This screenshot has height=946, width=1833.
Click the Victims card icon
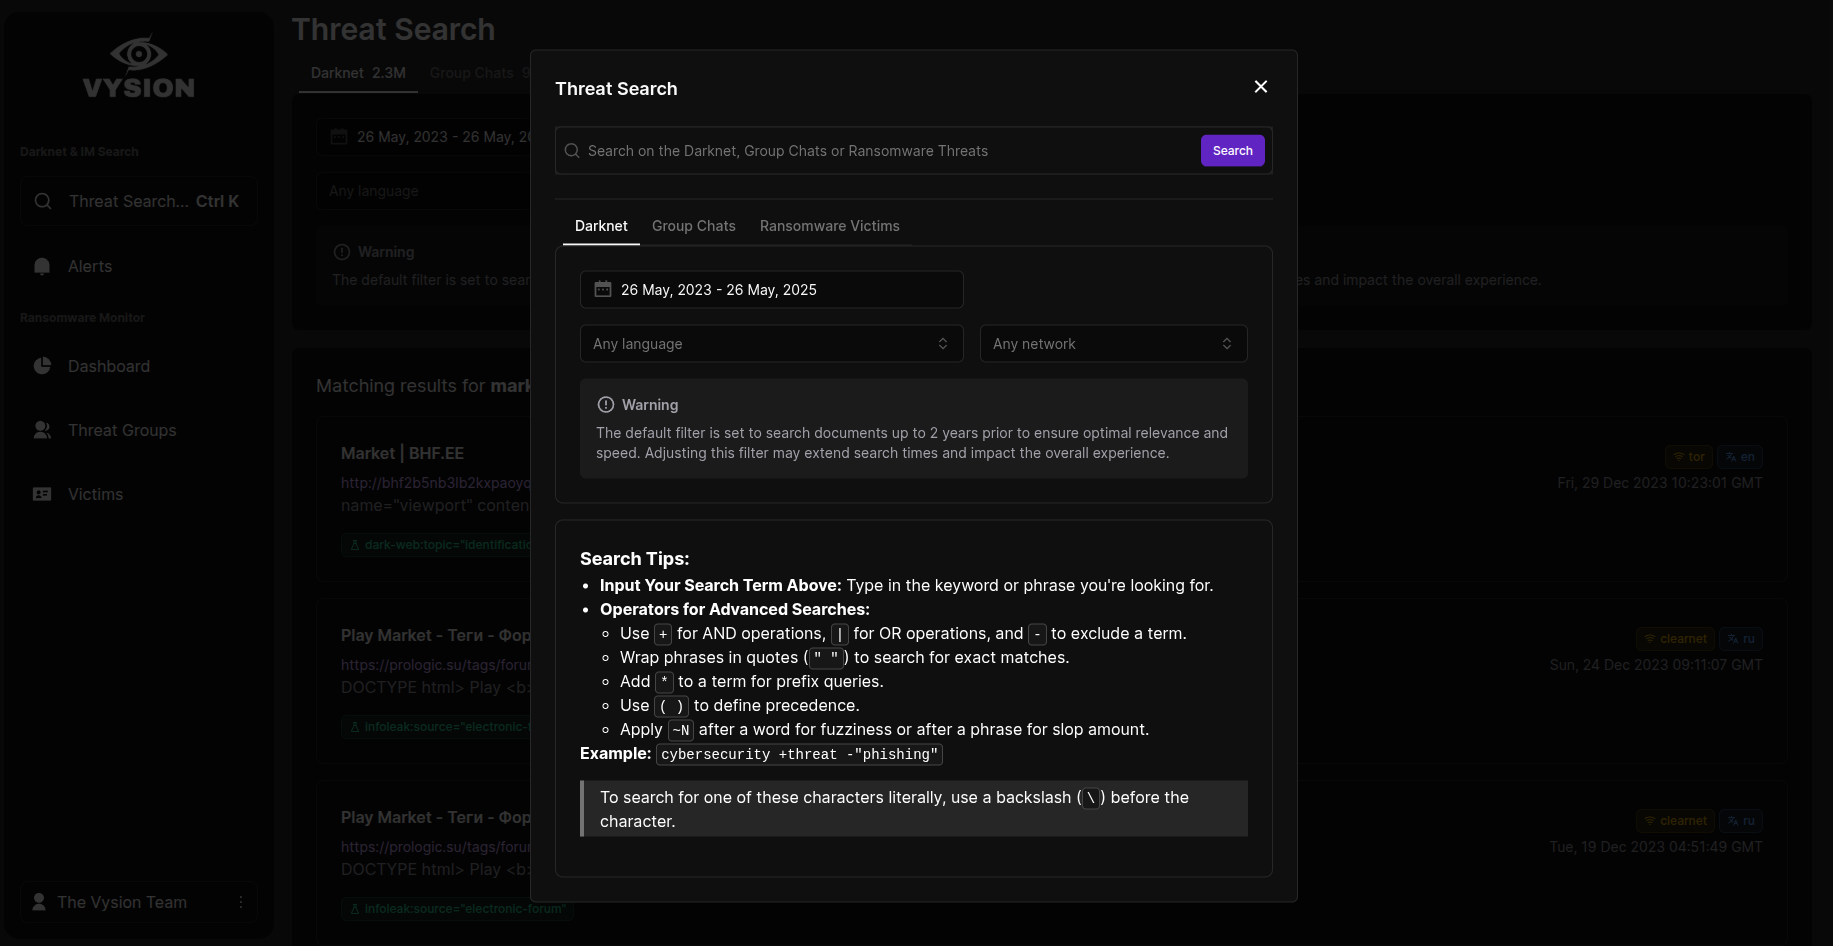click(x=42, y=494)
